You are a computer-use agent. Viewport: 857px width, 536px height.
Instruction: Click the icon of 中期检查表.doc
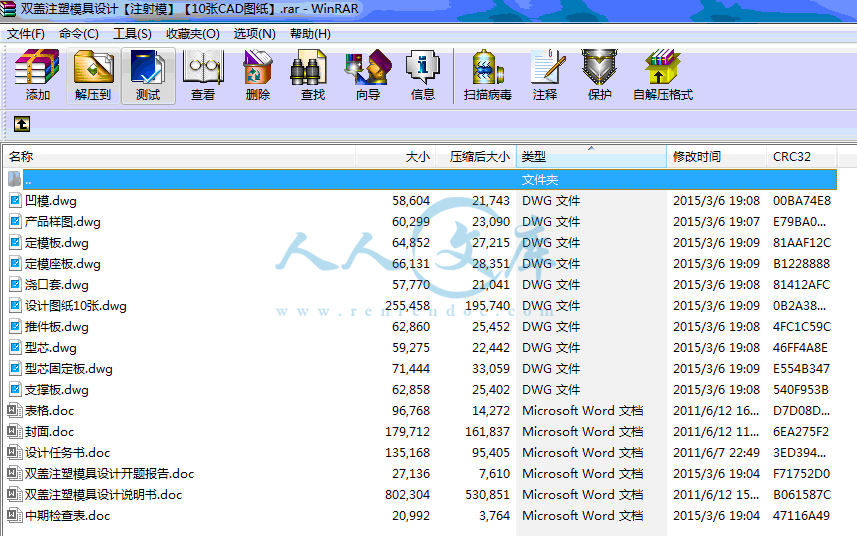click(x=15, y=515)
